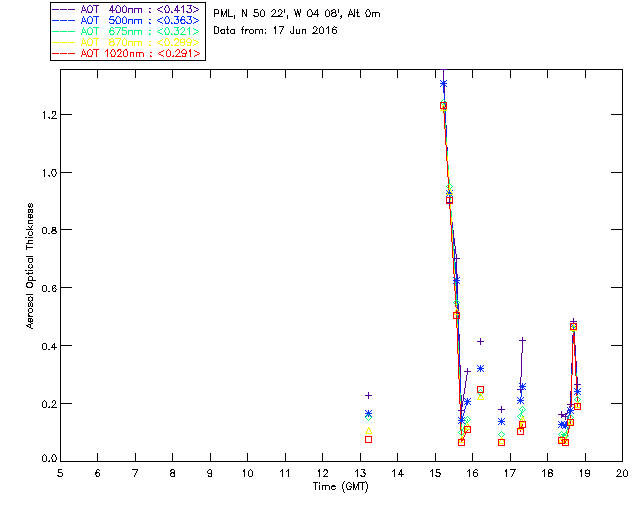Click the red square at 0.25 after 16 GMT
Image resolution: width=640 pixels, height=512 pixels.
(480, 390)
